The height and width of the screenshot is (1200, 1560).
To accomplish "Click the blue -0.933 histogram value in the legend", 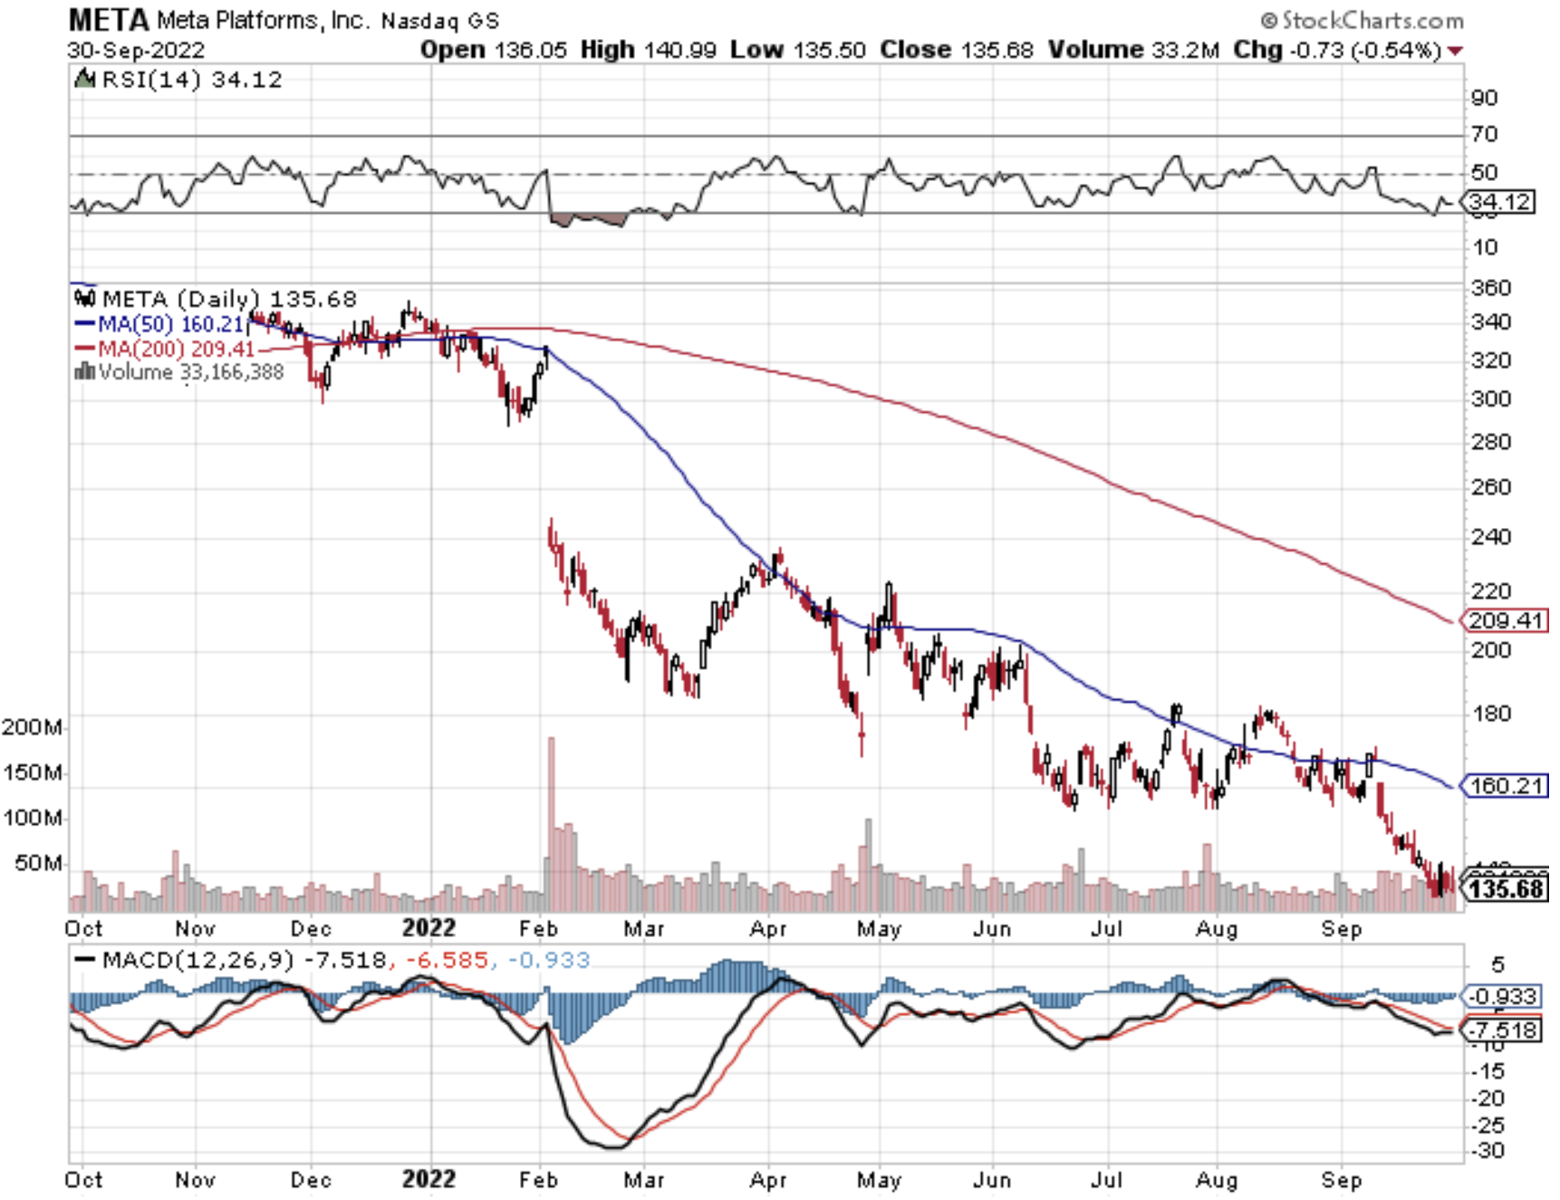I will coord(549,961).
